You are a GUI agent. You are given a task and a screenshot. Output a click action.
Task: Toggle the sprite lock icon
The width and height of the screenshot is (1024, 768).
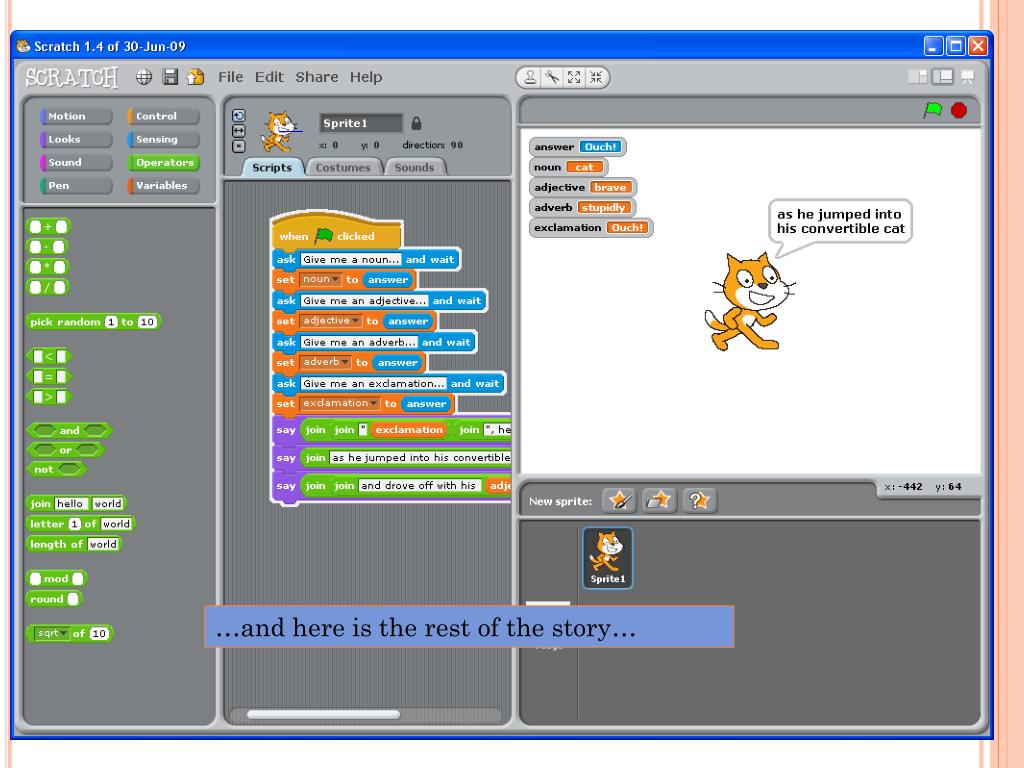[x=416, y=123]
